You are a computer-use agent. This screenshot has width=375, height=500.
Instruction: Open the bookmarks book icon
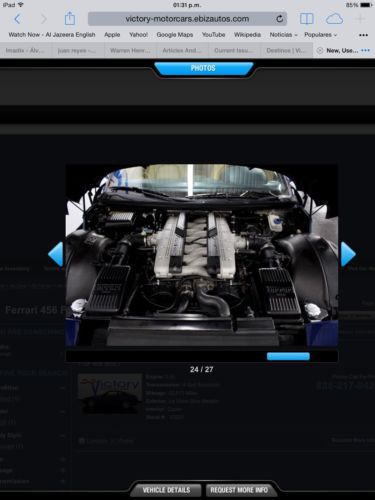point(306,19)
